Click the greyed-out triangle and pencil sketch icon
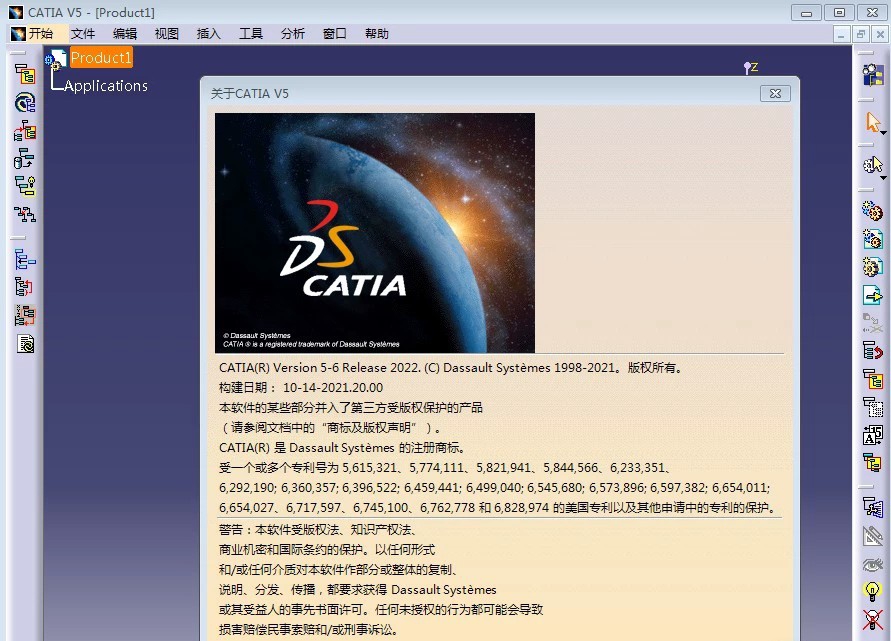Screen dimensions: 891x641 (873, 536)
